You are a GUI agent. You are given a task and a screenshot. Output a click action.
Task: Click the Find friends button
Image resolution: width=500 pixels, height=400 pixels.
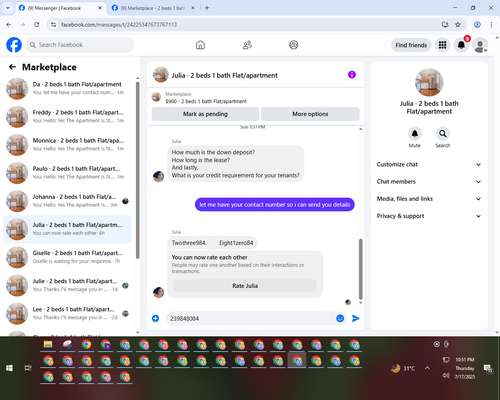[411, 45]
